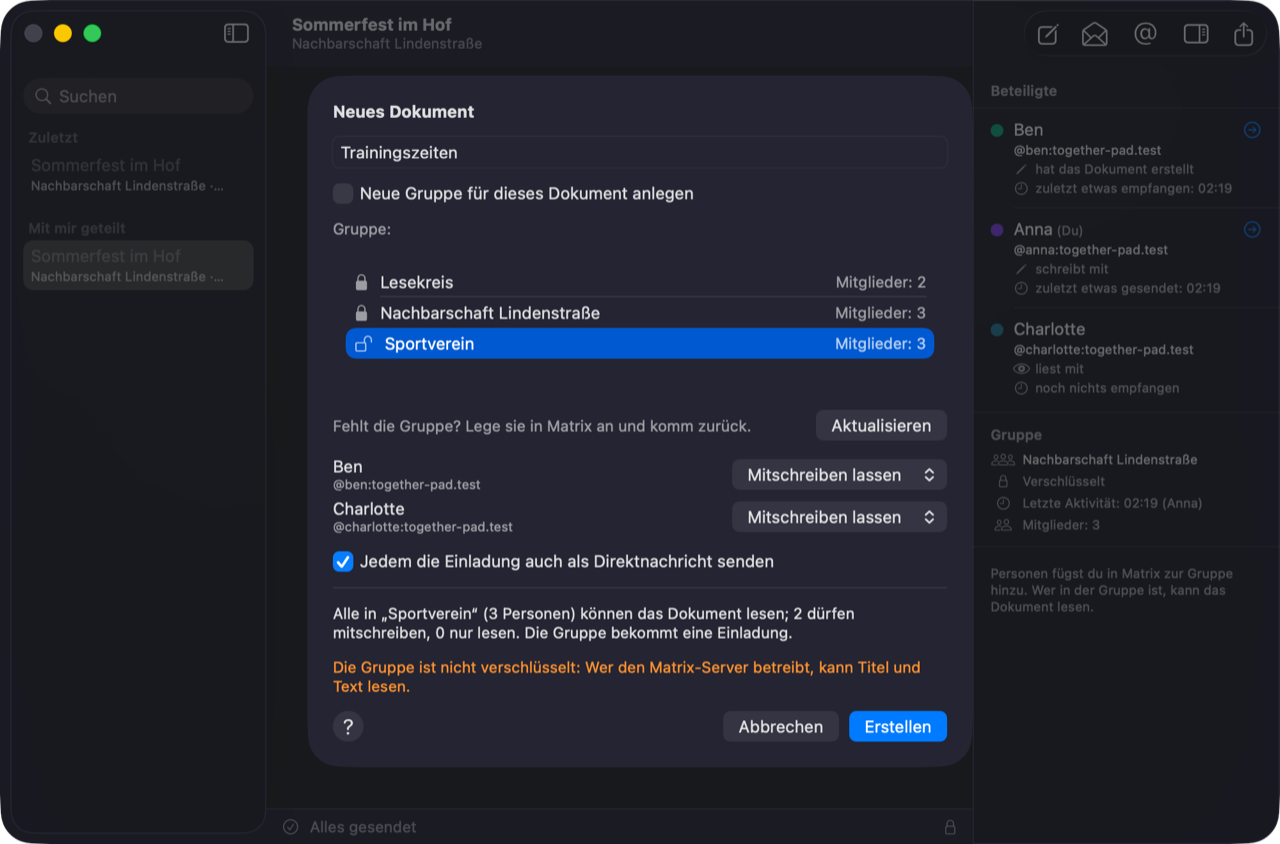Screen dimensions: 1280x844
Task: Click the pencil icon under Anna
Action: pyautogui.click(x=1021, y=269)
